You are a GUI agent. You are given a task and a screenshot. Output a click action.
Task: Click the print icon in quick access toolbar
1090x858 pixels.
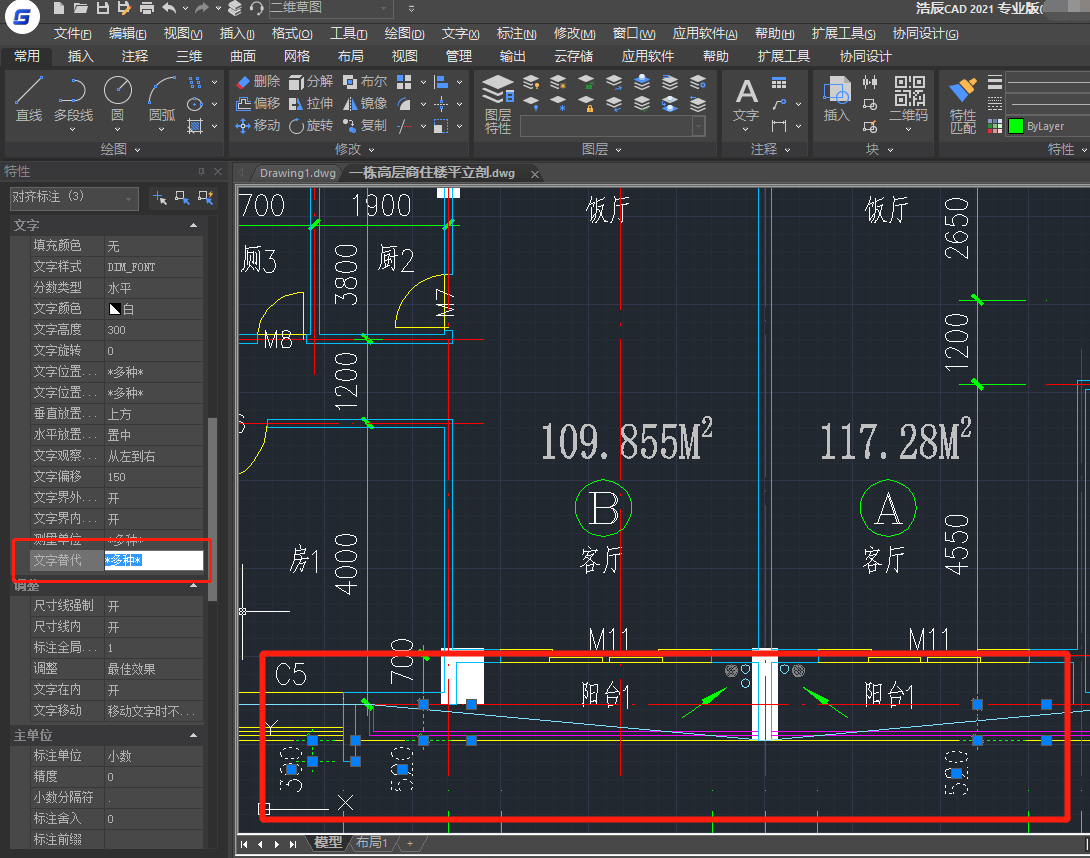pos(147,9)
